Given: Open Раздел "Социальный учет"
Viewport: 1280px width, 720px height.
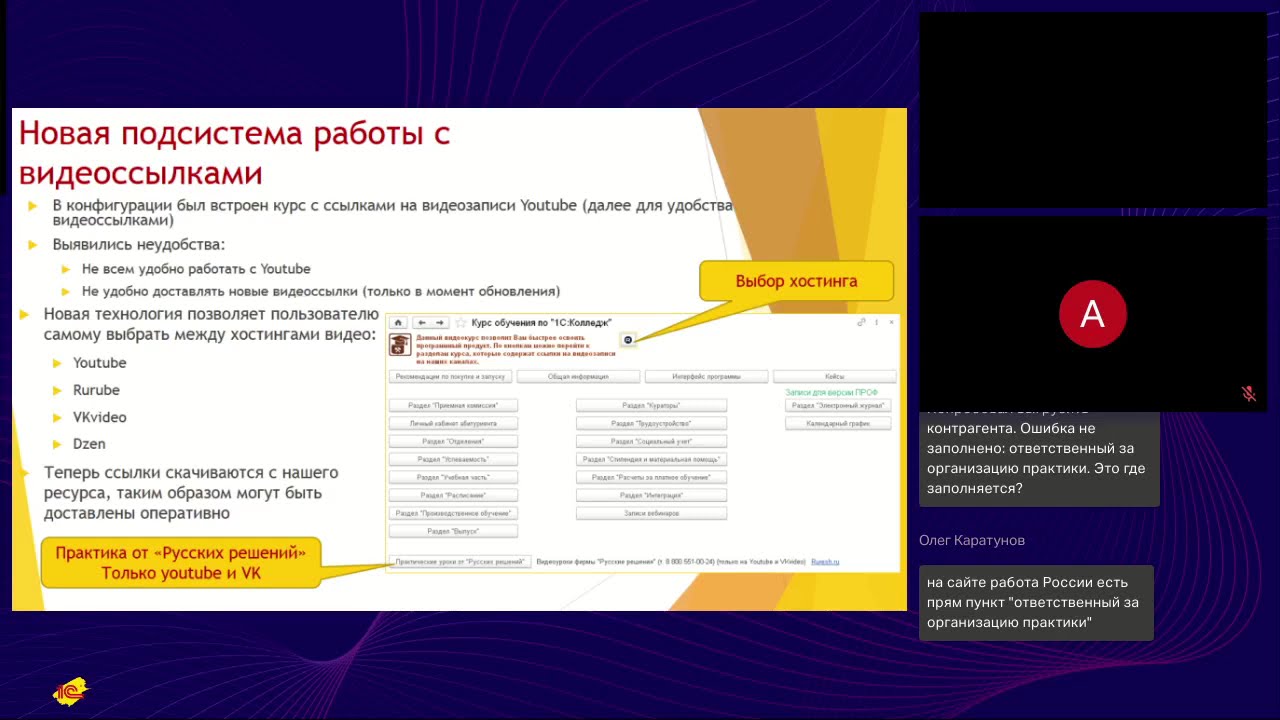Looking at the screenshot, I should [x=651, y=441].
